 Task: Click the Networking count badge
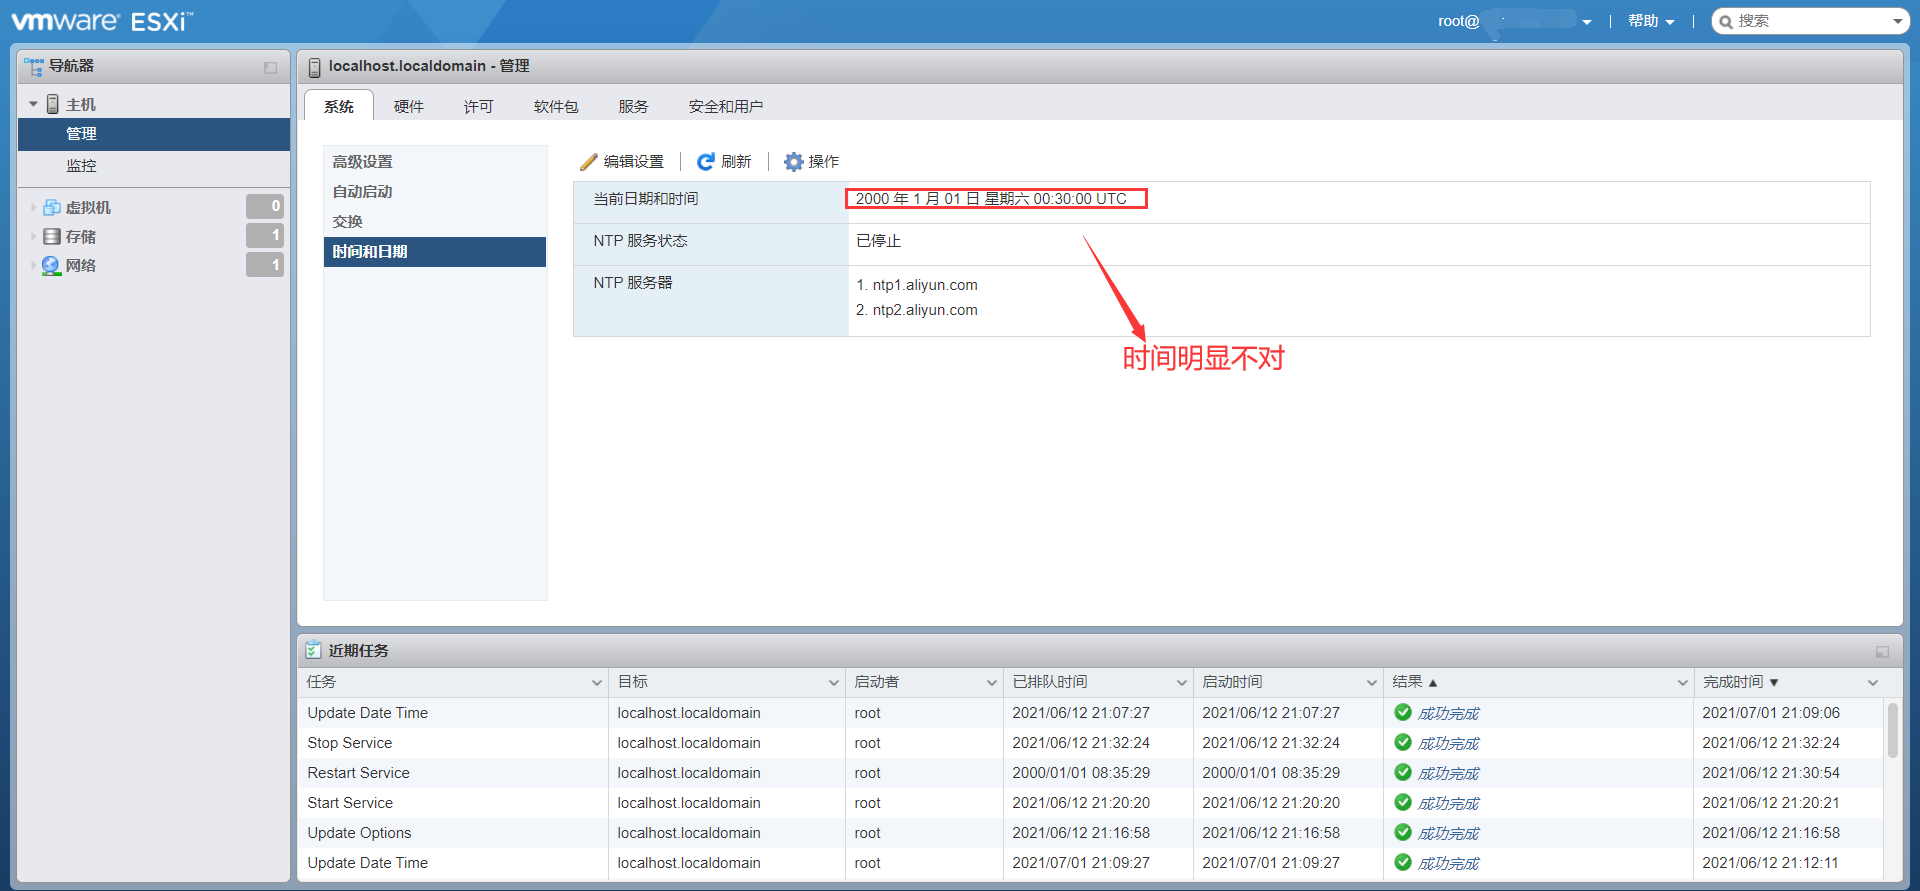click(265, 264)
